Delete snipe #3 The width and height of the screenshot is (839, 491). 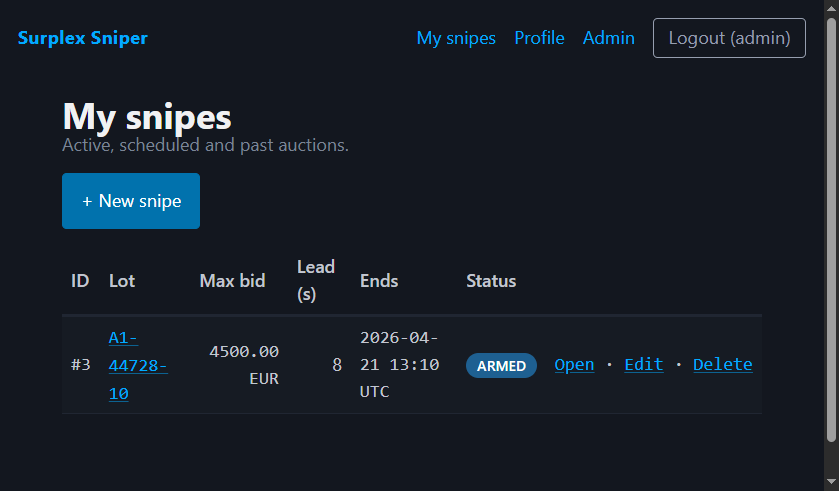pyautogui.click(x=722, y=365)
